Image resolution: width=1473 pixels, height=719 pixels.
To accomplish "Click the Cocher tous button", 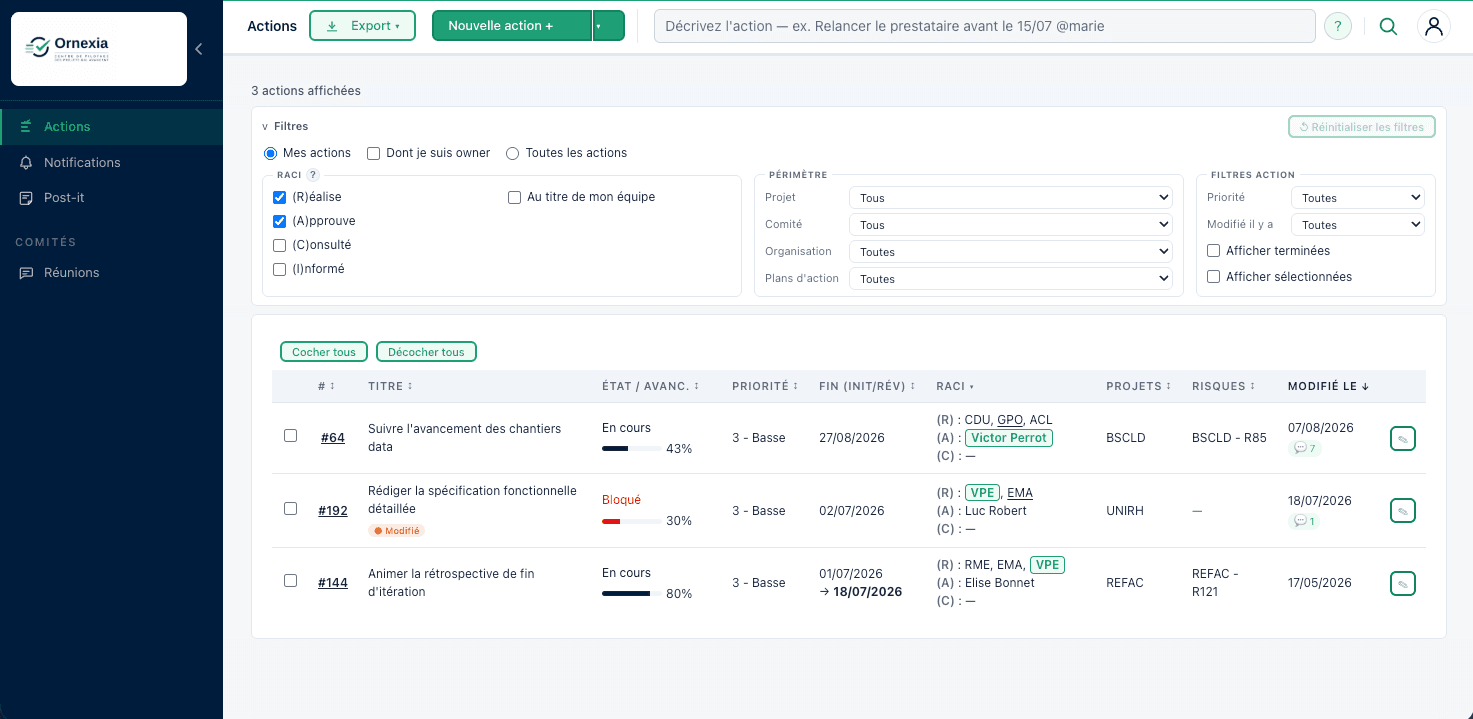I will tap(324, 352).
